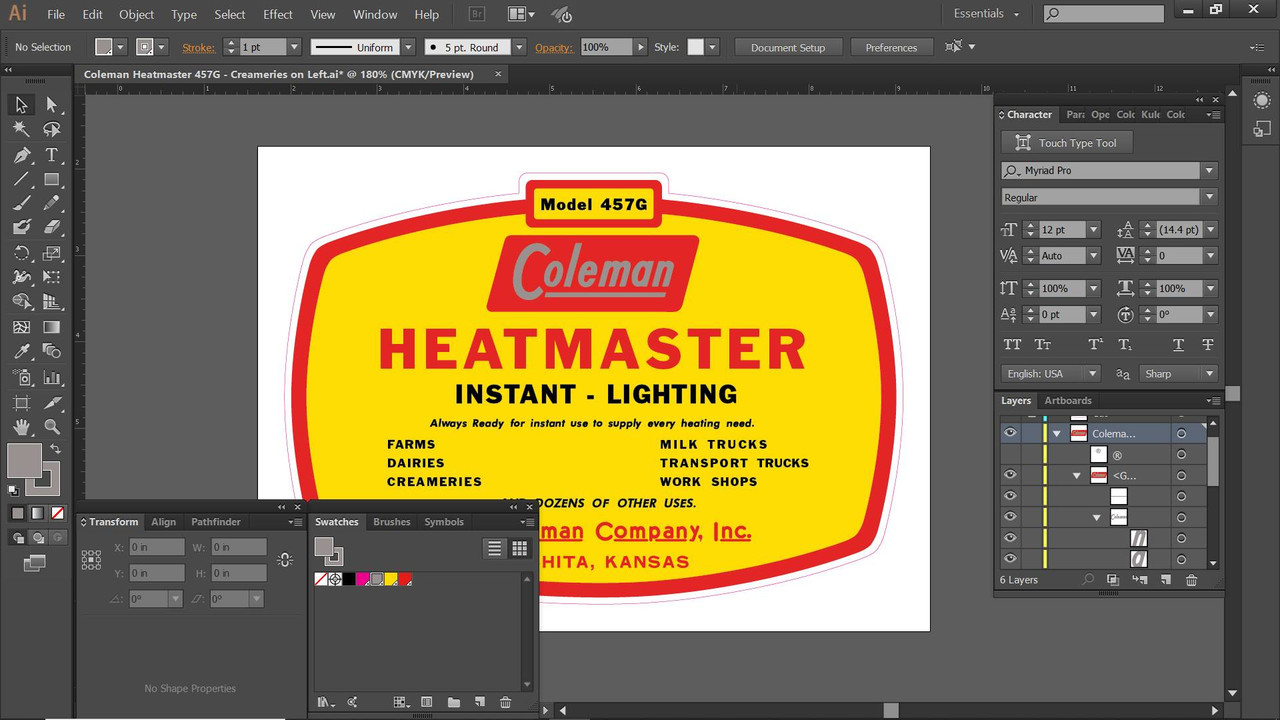This screenshot has width=1280, height=720.
Task: Select the yellow swatch
Action: (391, 579)
